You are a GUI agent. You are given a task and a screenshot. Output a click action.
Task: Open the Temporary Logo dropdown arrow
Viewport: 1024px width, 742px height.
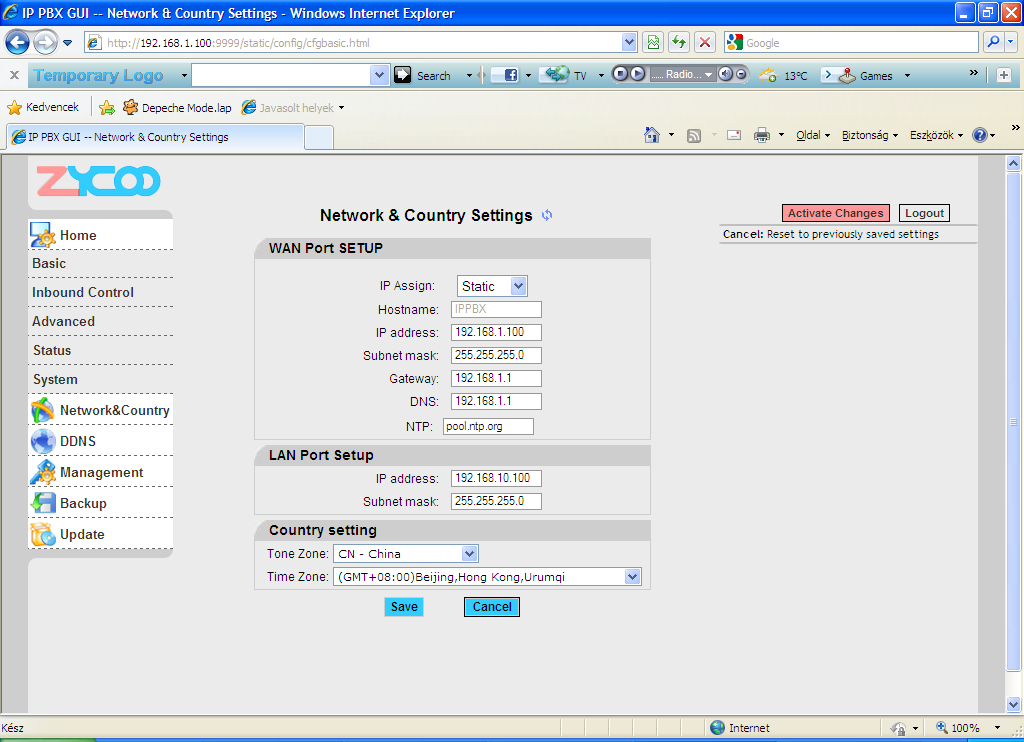tap(184, 76)
